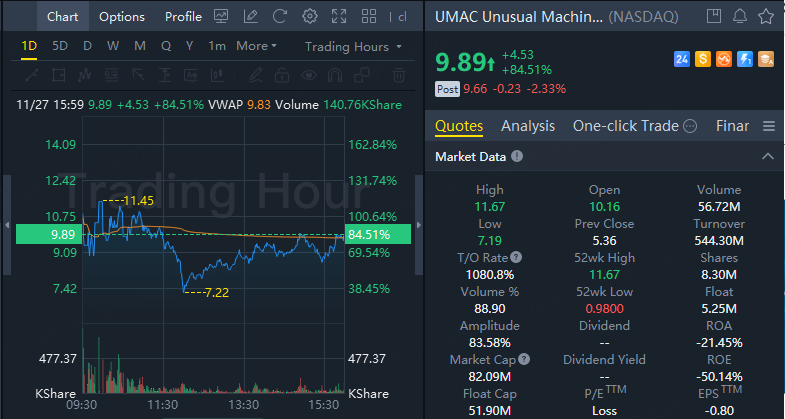The height and width of the screenshot is (419, 785).
Task: Collapse the Market Data section
Action: 767,157
